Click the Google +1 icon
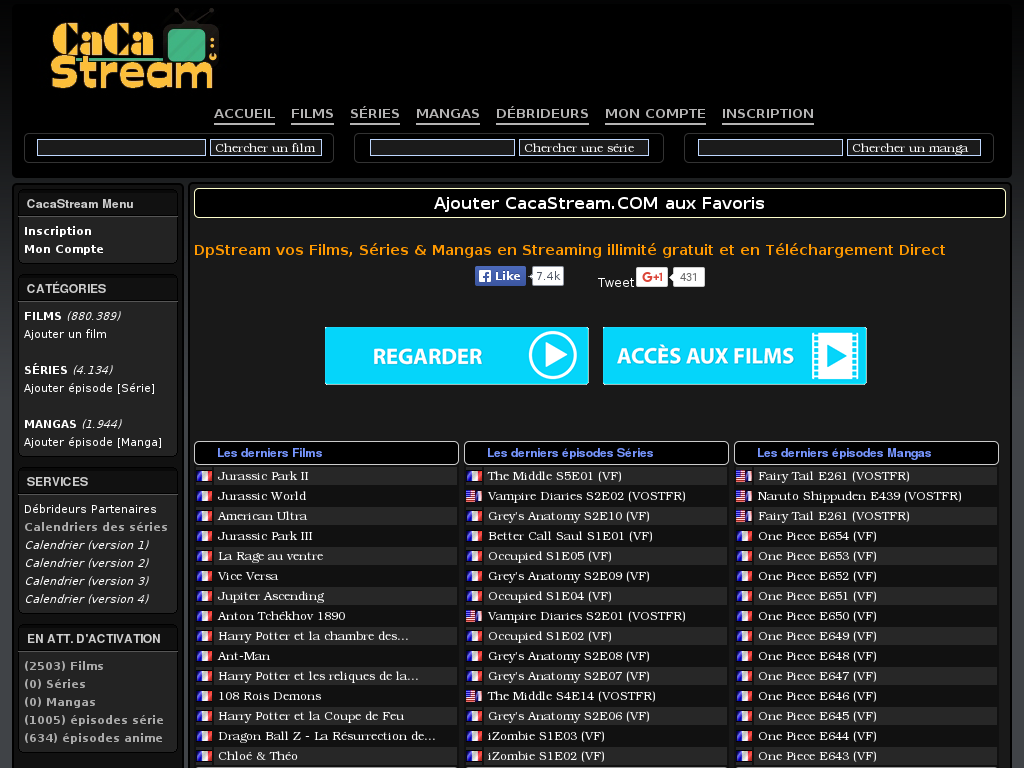Screen dimensions: 1024x768 pyautogui.click(x=651, y=277)
